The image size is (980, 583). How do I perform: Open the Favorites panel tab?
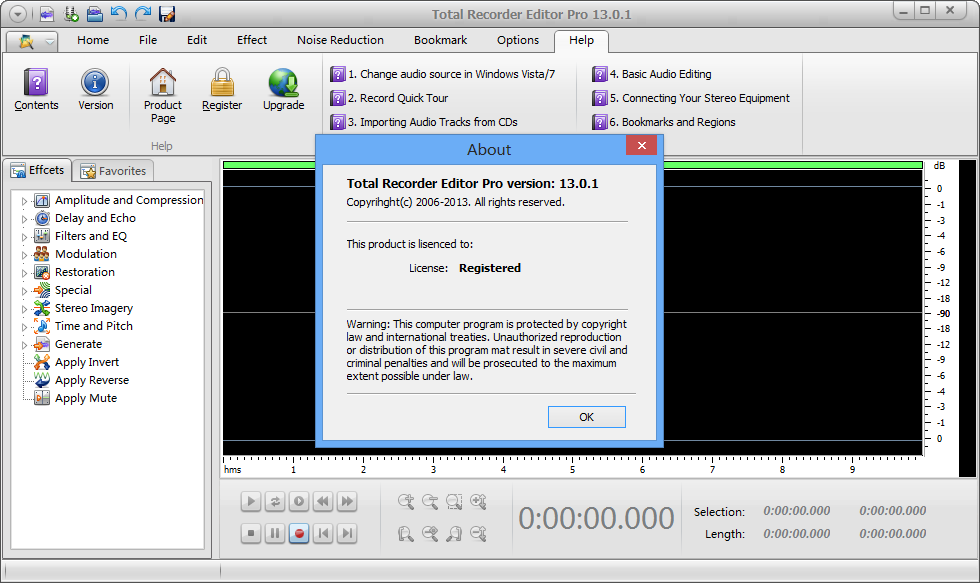coord(113,171)
